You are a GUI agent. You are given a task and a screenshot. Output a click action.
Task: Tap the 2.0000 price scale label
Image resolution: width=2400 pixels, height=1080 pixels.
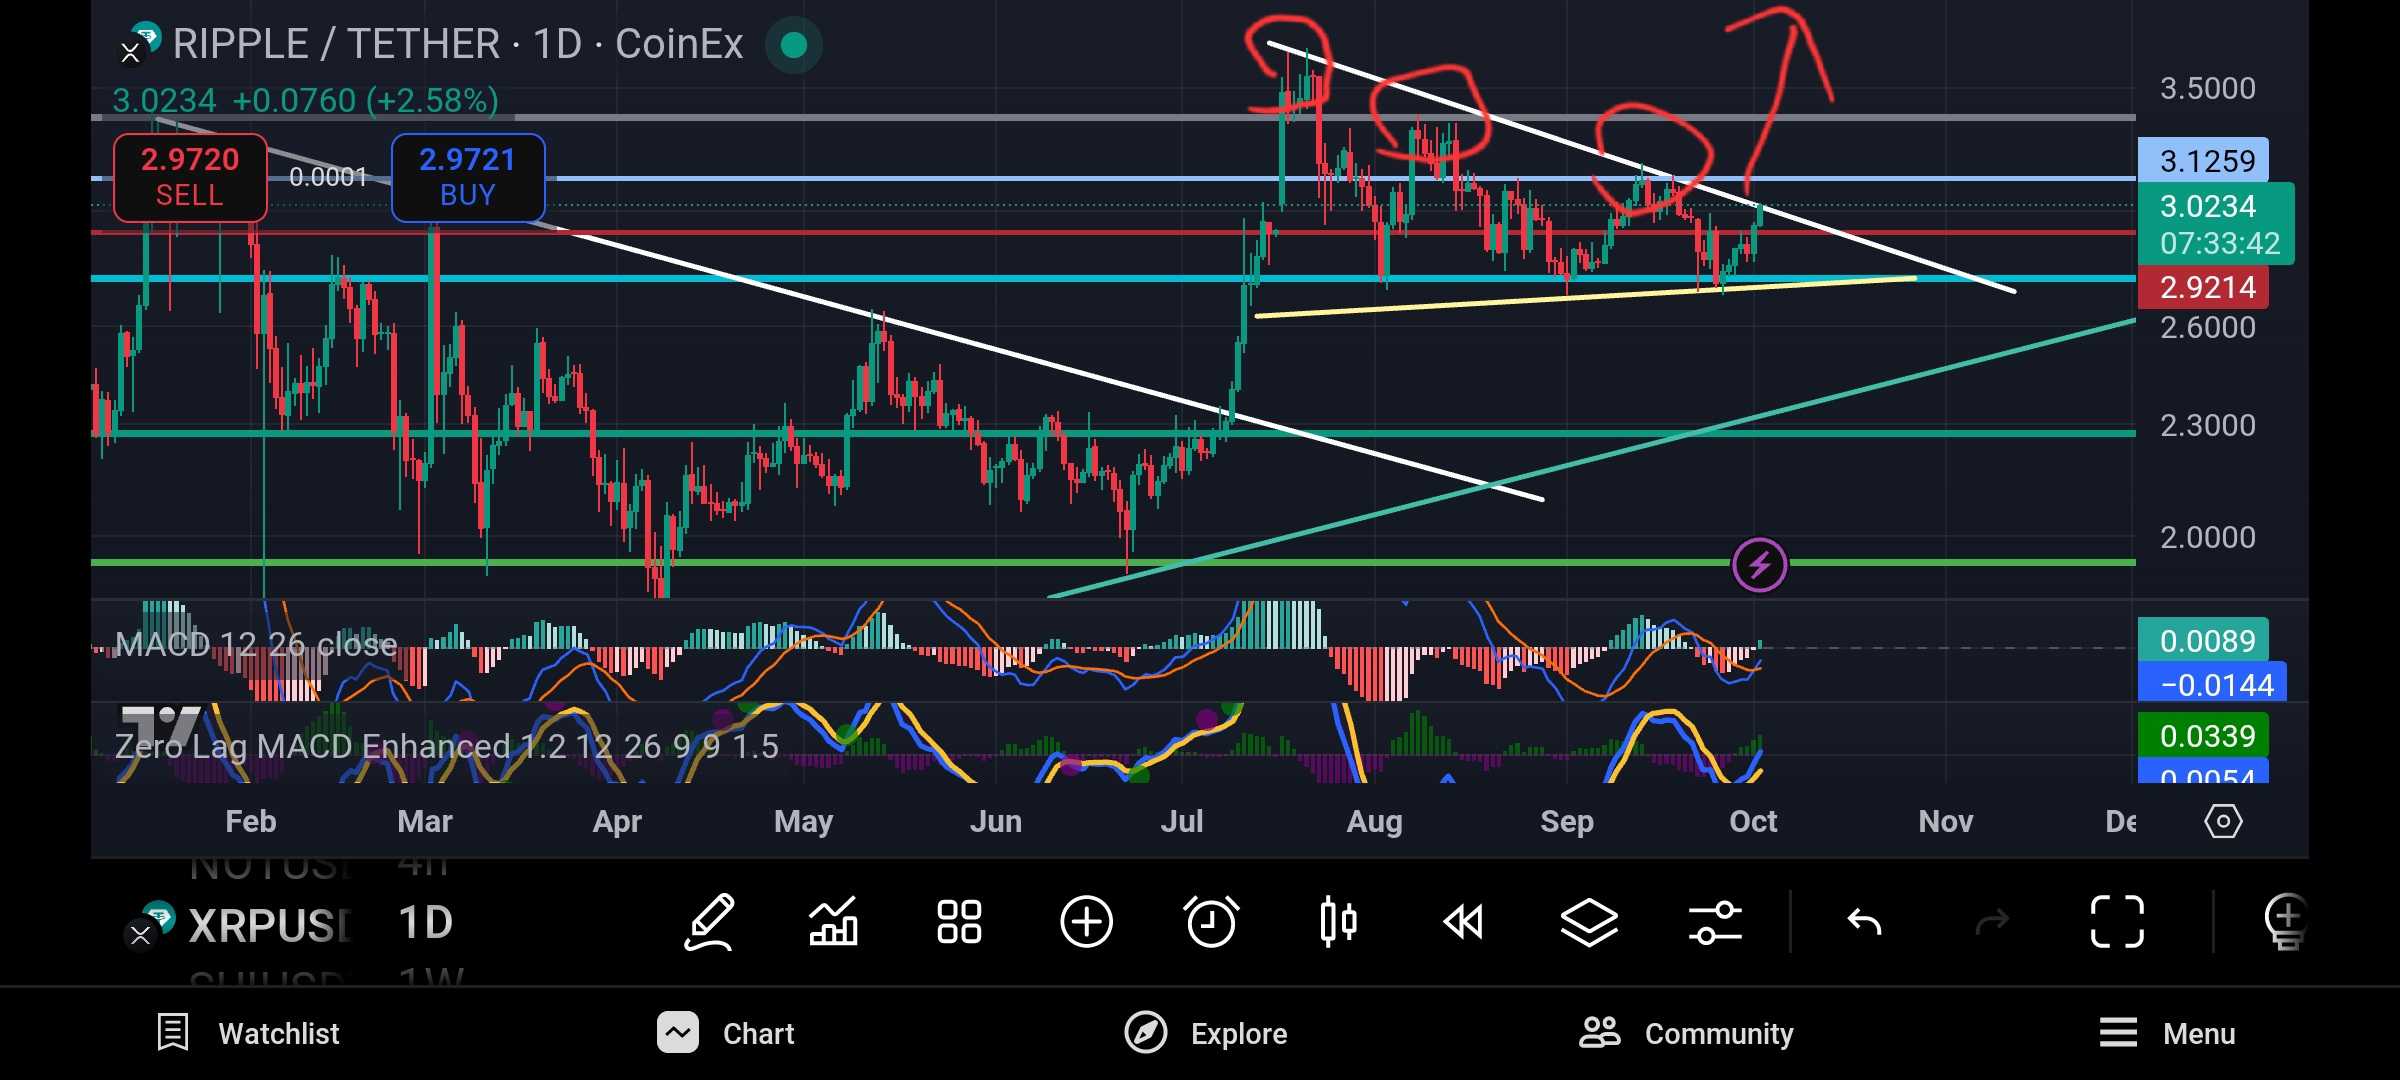pos(2208,537)
